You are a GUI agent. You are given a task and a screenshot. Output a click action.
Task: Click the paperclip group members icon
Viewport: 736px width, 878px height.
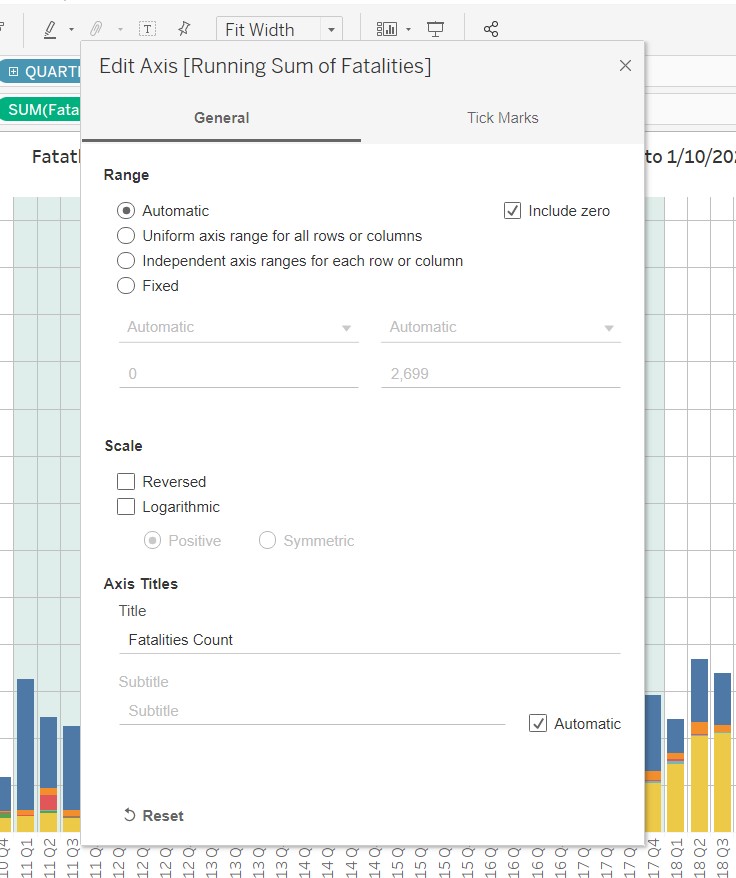[x=97, y=29]
